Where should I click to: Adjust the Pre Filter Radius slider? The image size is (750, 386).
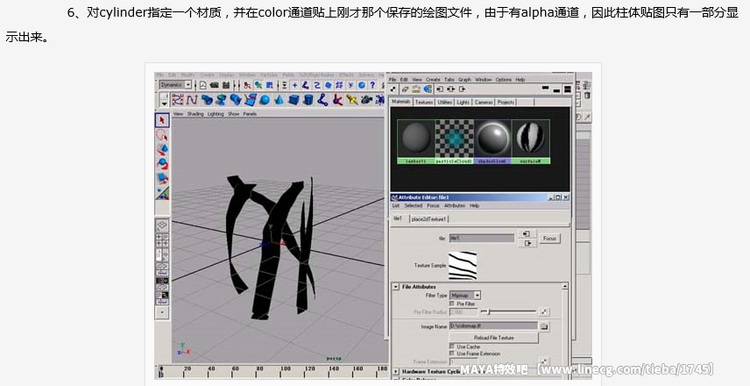coord(508,312)
